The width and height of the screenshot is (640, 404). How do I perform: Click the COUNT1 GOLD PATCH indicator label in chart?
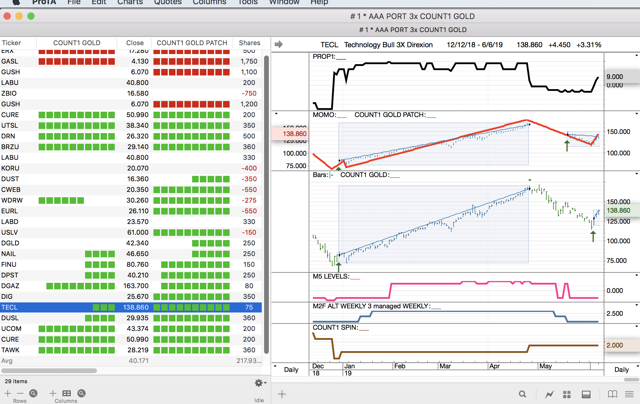point(389,115)
